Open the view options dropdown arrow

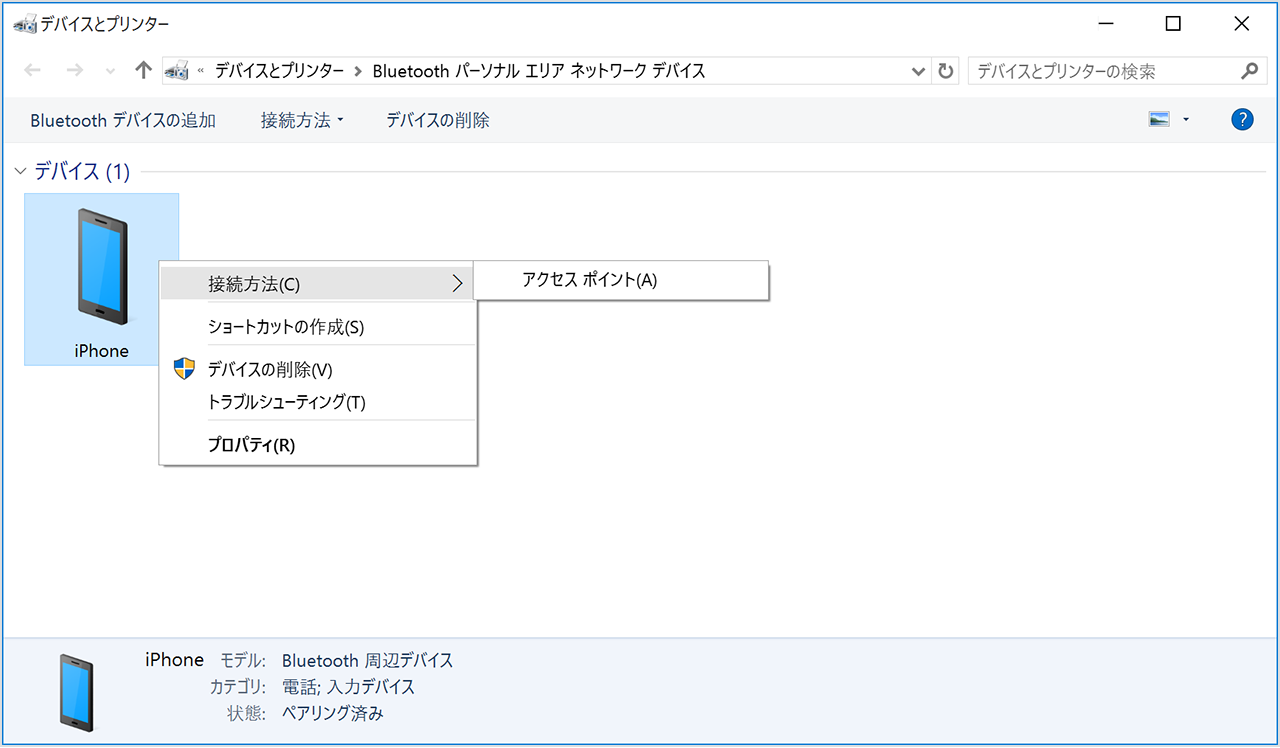(x=1186, y=120)
